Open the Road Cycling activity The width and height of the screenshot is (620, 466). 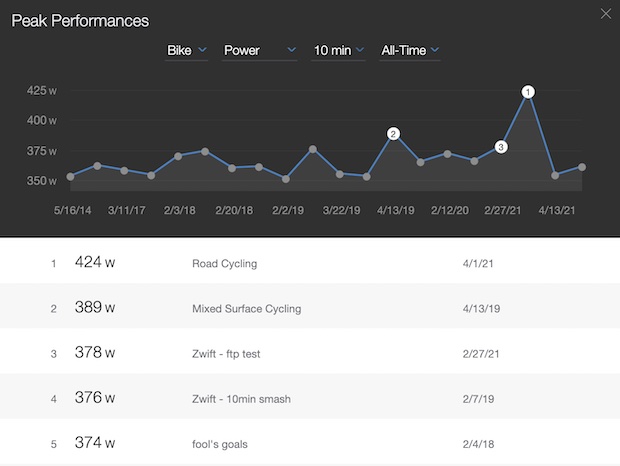point(224,264)
